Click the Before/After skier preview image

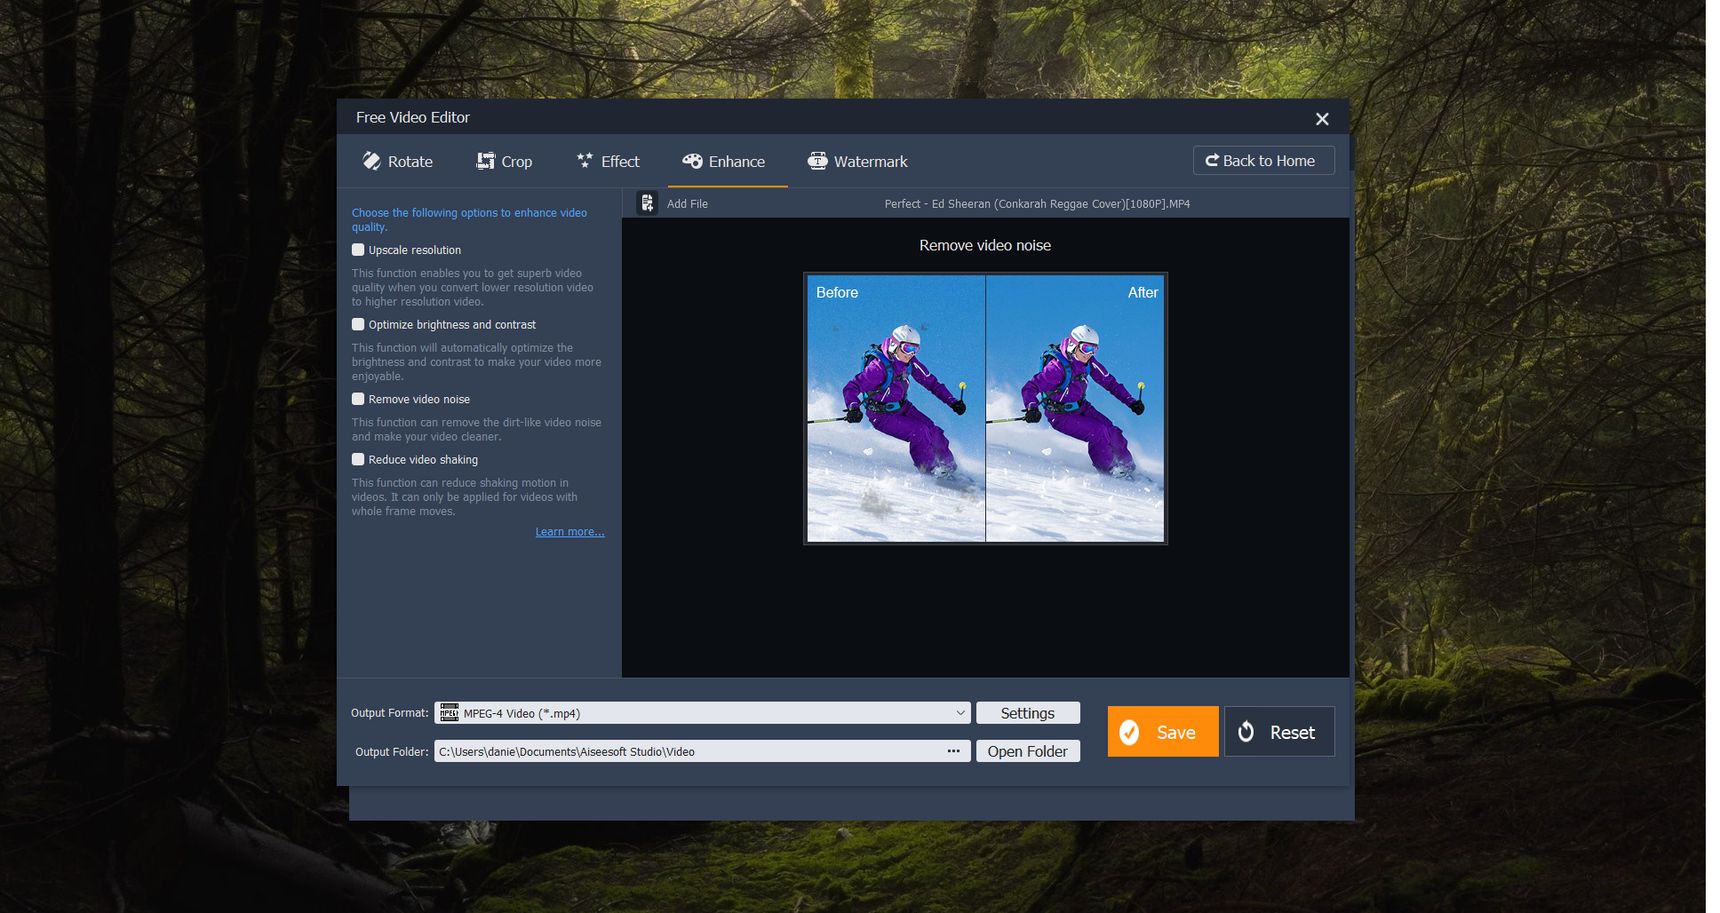[986, 408]
